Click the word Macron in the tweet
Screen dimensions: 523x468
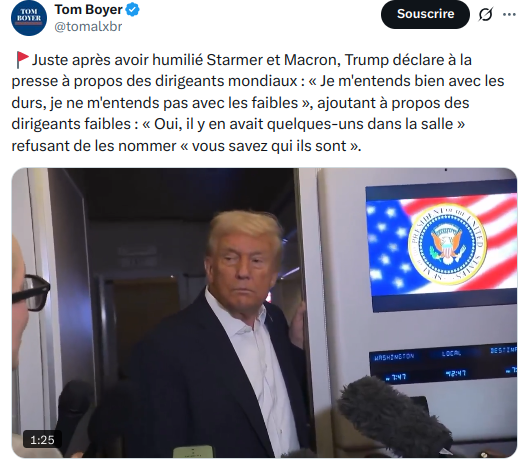313,60
